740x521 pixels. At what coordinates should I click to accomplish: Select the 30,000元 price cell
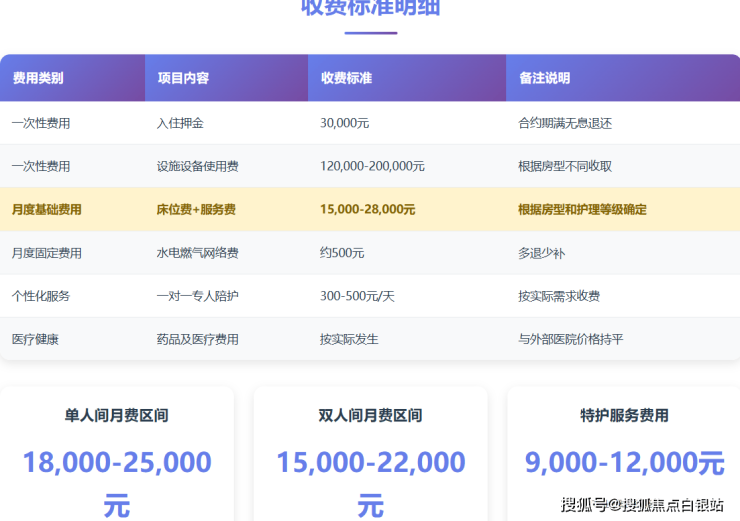pyautogui.click(x=345, y=124)
